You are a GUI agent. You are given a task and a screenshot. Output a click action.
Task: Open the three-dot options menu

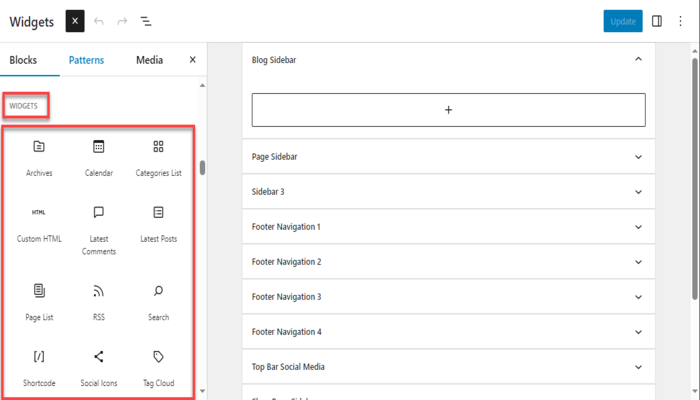pos(681,21)
